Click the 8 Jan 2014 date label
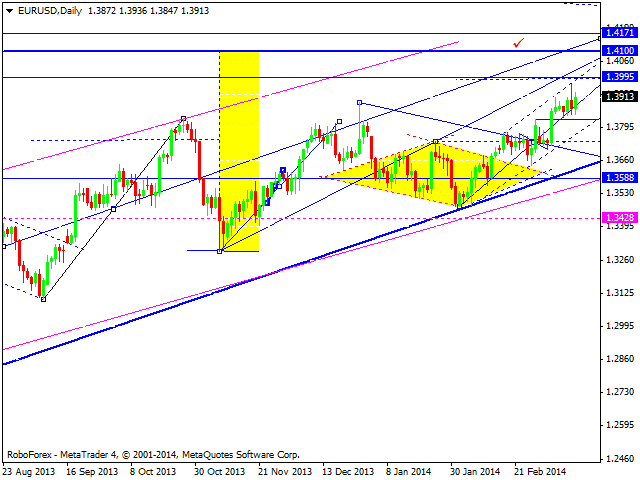Viewport: 640px width, 480px height. click(407, 470)
